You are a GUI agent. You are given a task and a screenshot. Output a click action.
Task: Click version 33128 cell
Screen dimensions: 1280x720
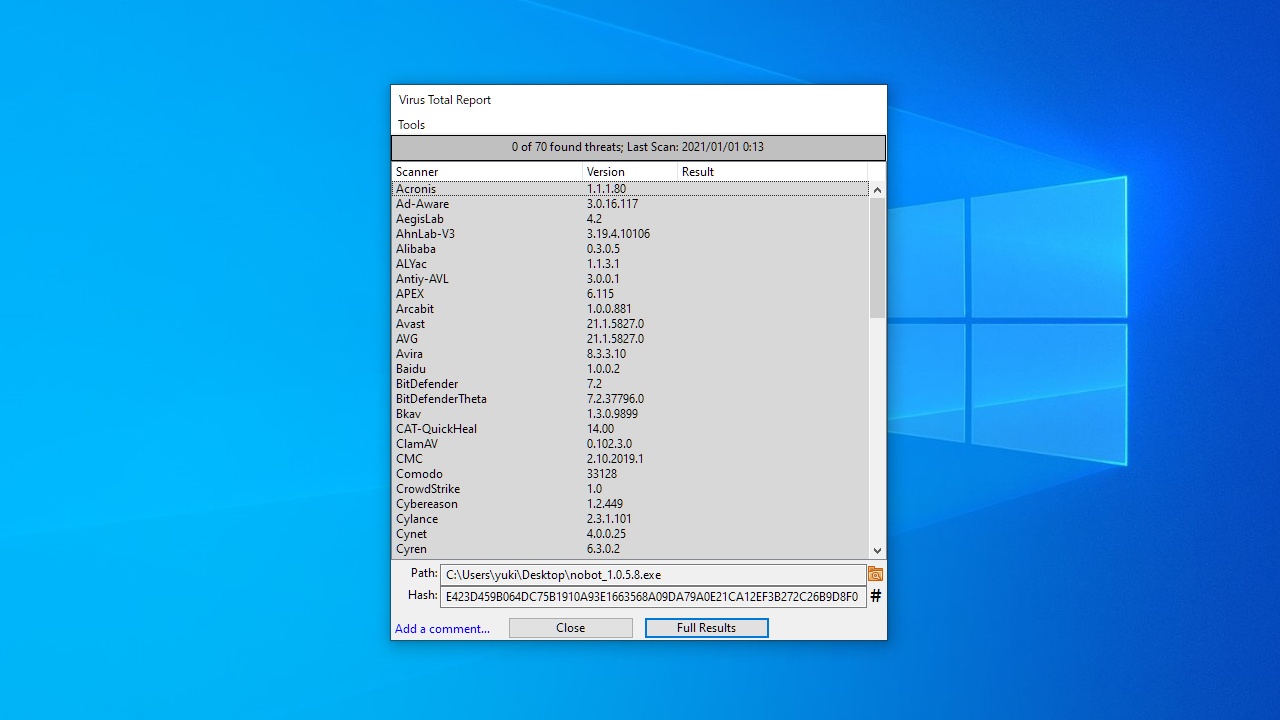point(602,474)
